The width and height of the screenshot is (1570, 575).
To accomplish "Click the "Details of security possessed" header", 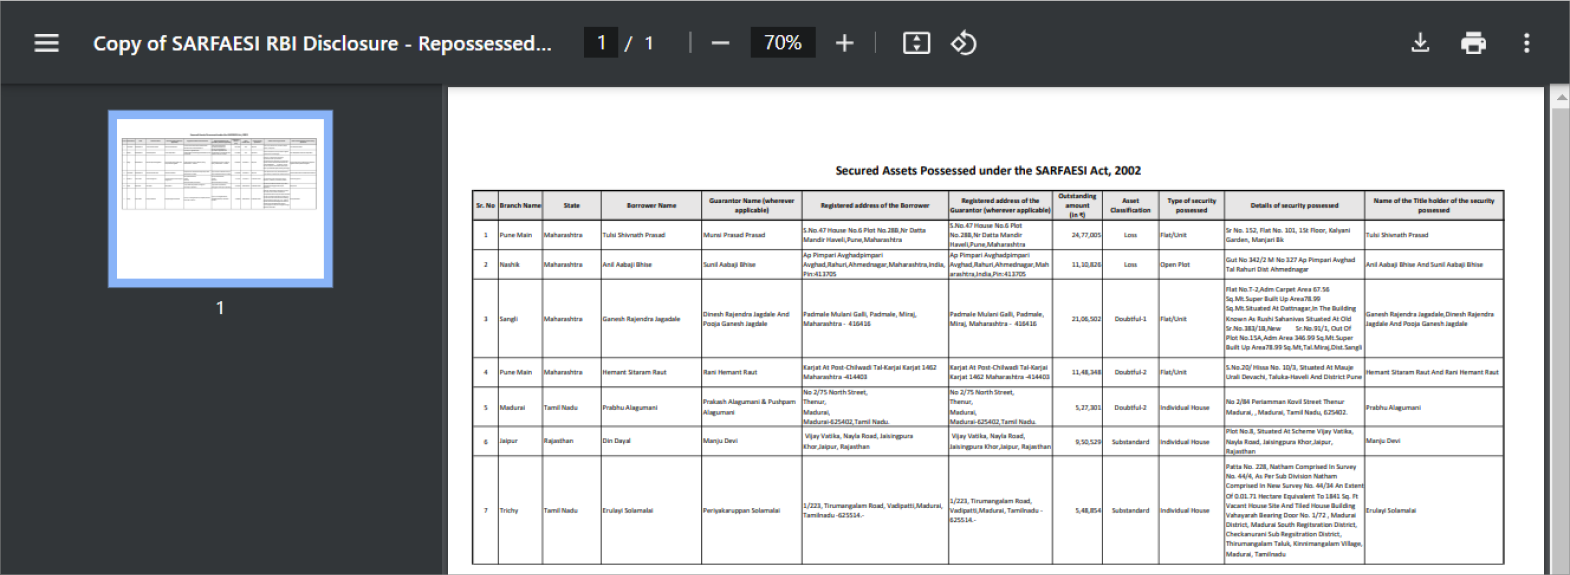I will click(x=1294, y=205).
